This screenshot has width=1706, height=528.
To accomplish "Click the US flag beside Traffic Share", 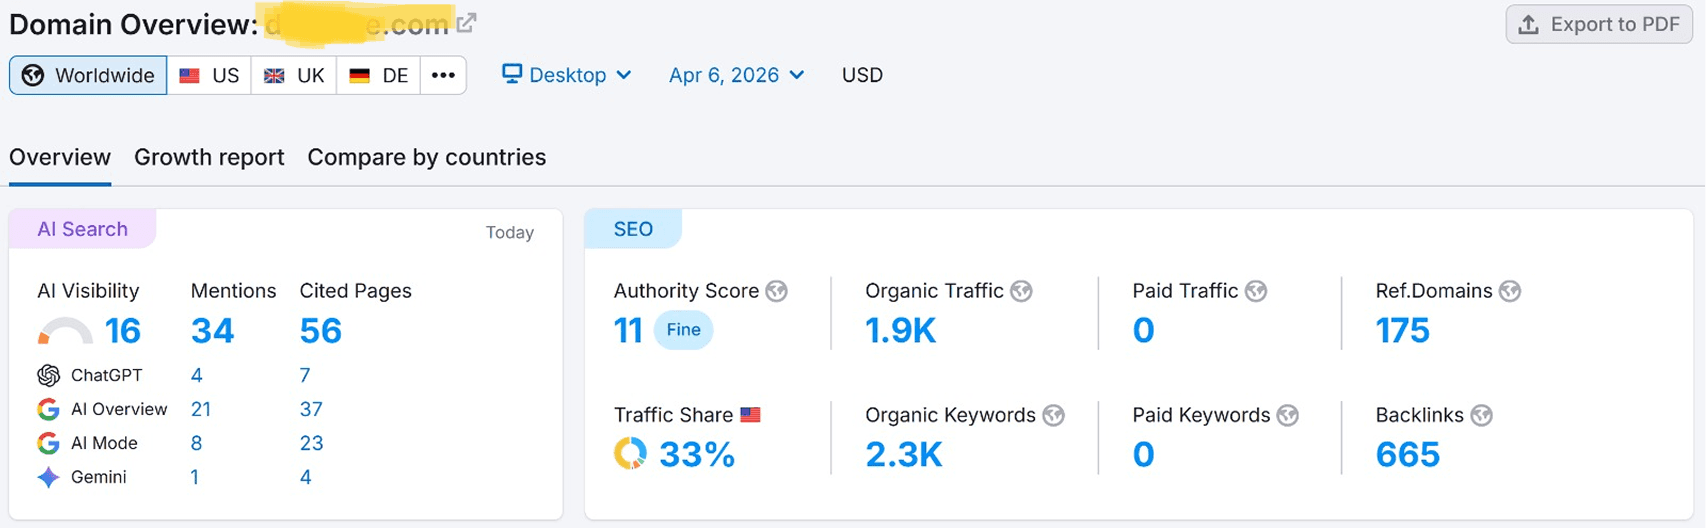I will [x=750, y=415].
